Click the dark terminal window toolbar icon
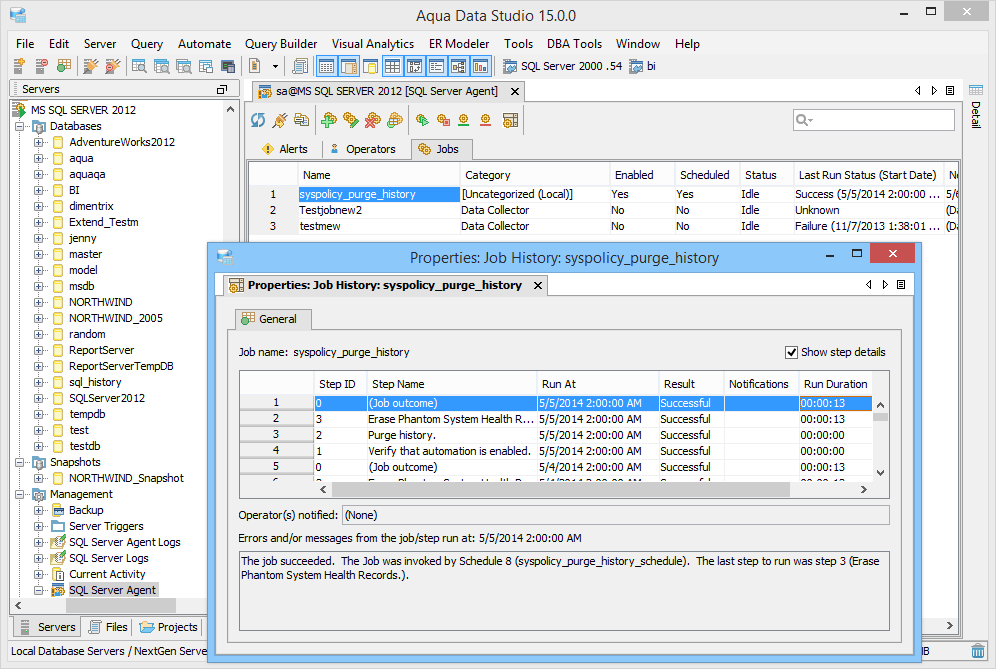996x669 pixels. click(228, 65)
